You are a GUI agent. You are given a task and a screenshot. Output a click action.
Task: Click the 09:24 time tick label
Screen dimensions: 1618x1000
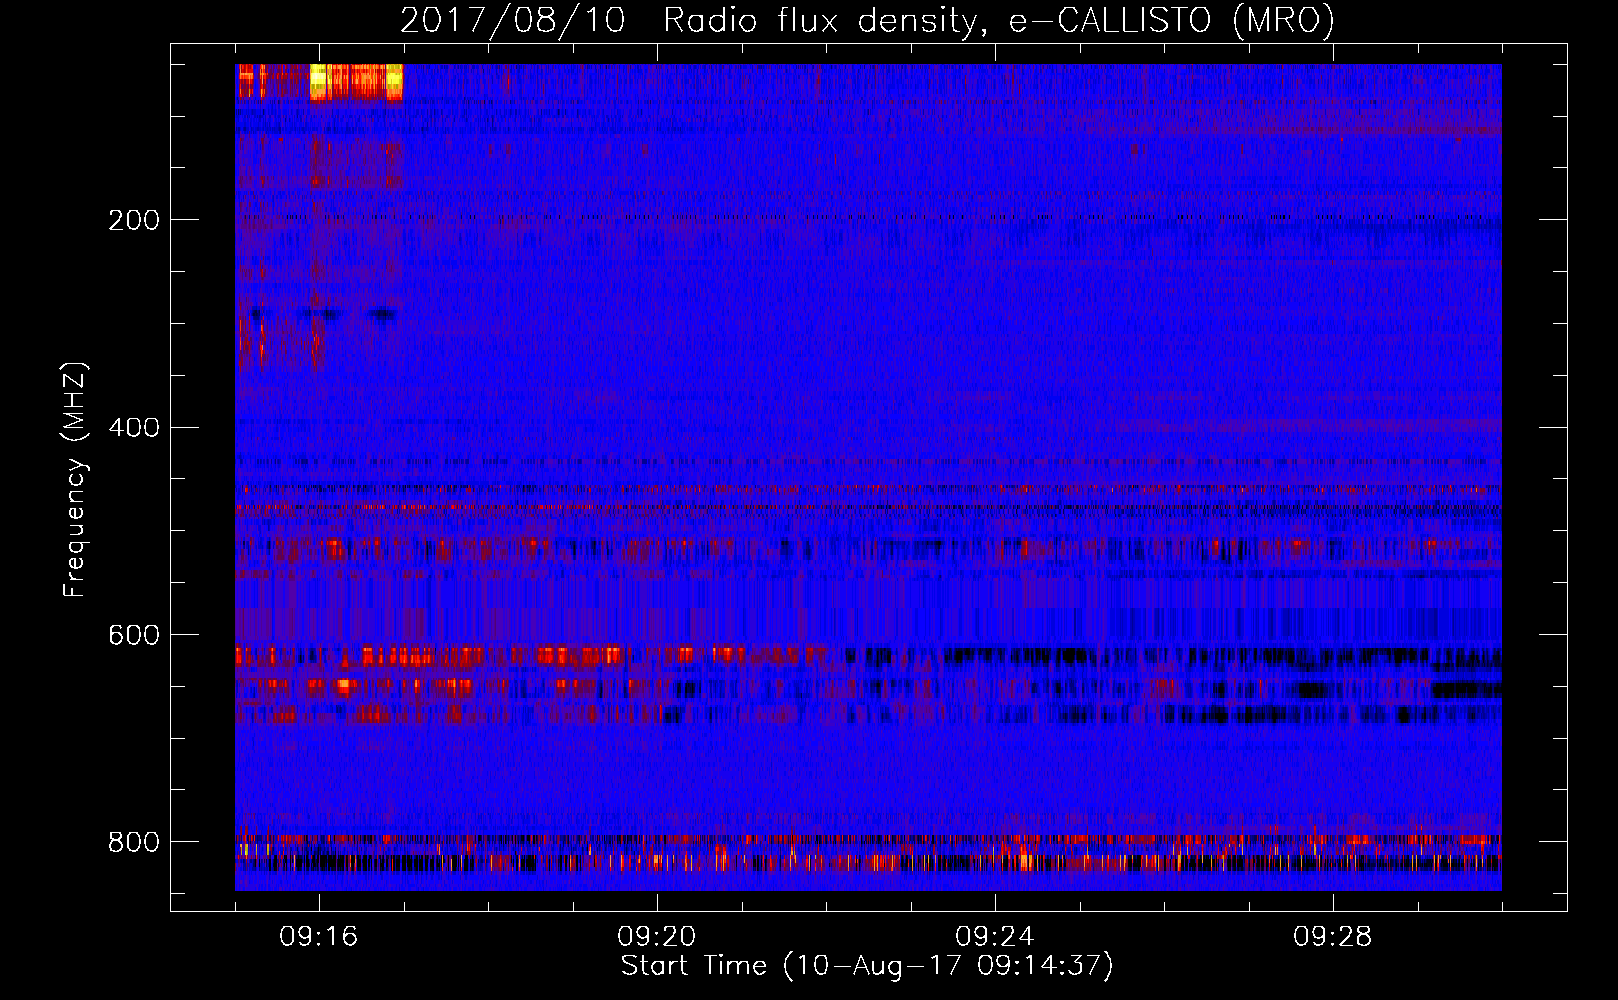(995, 937)
